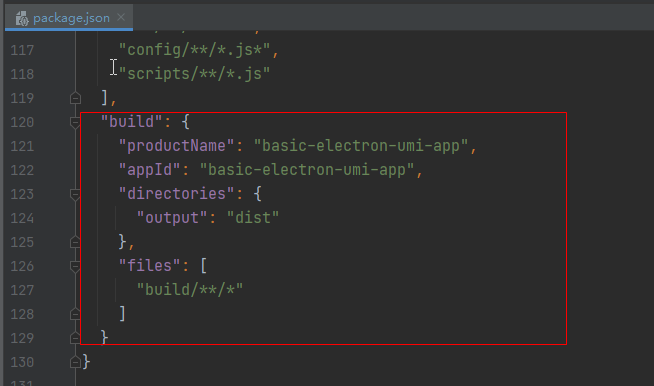Click fold end marker on line 130
654x386 pixels.
[x=75, y=362]
